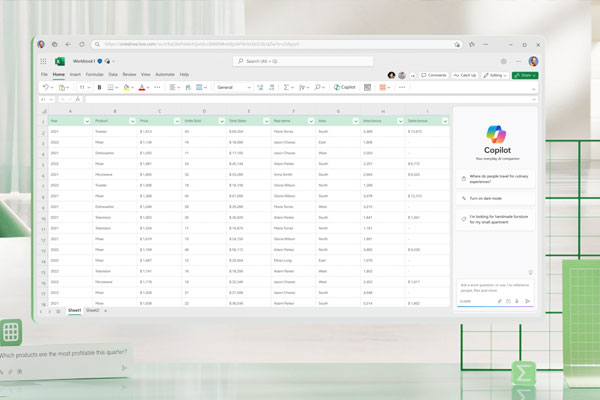Switch to the Insert tab
Image resolution: width=600 pixels, height=400 pixels.
click(75, 74)
